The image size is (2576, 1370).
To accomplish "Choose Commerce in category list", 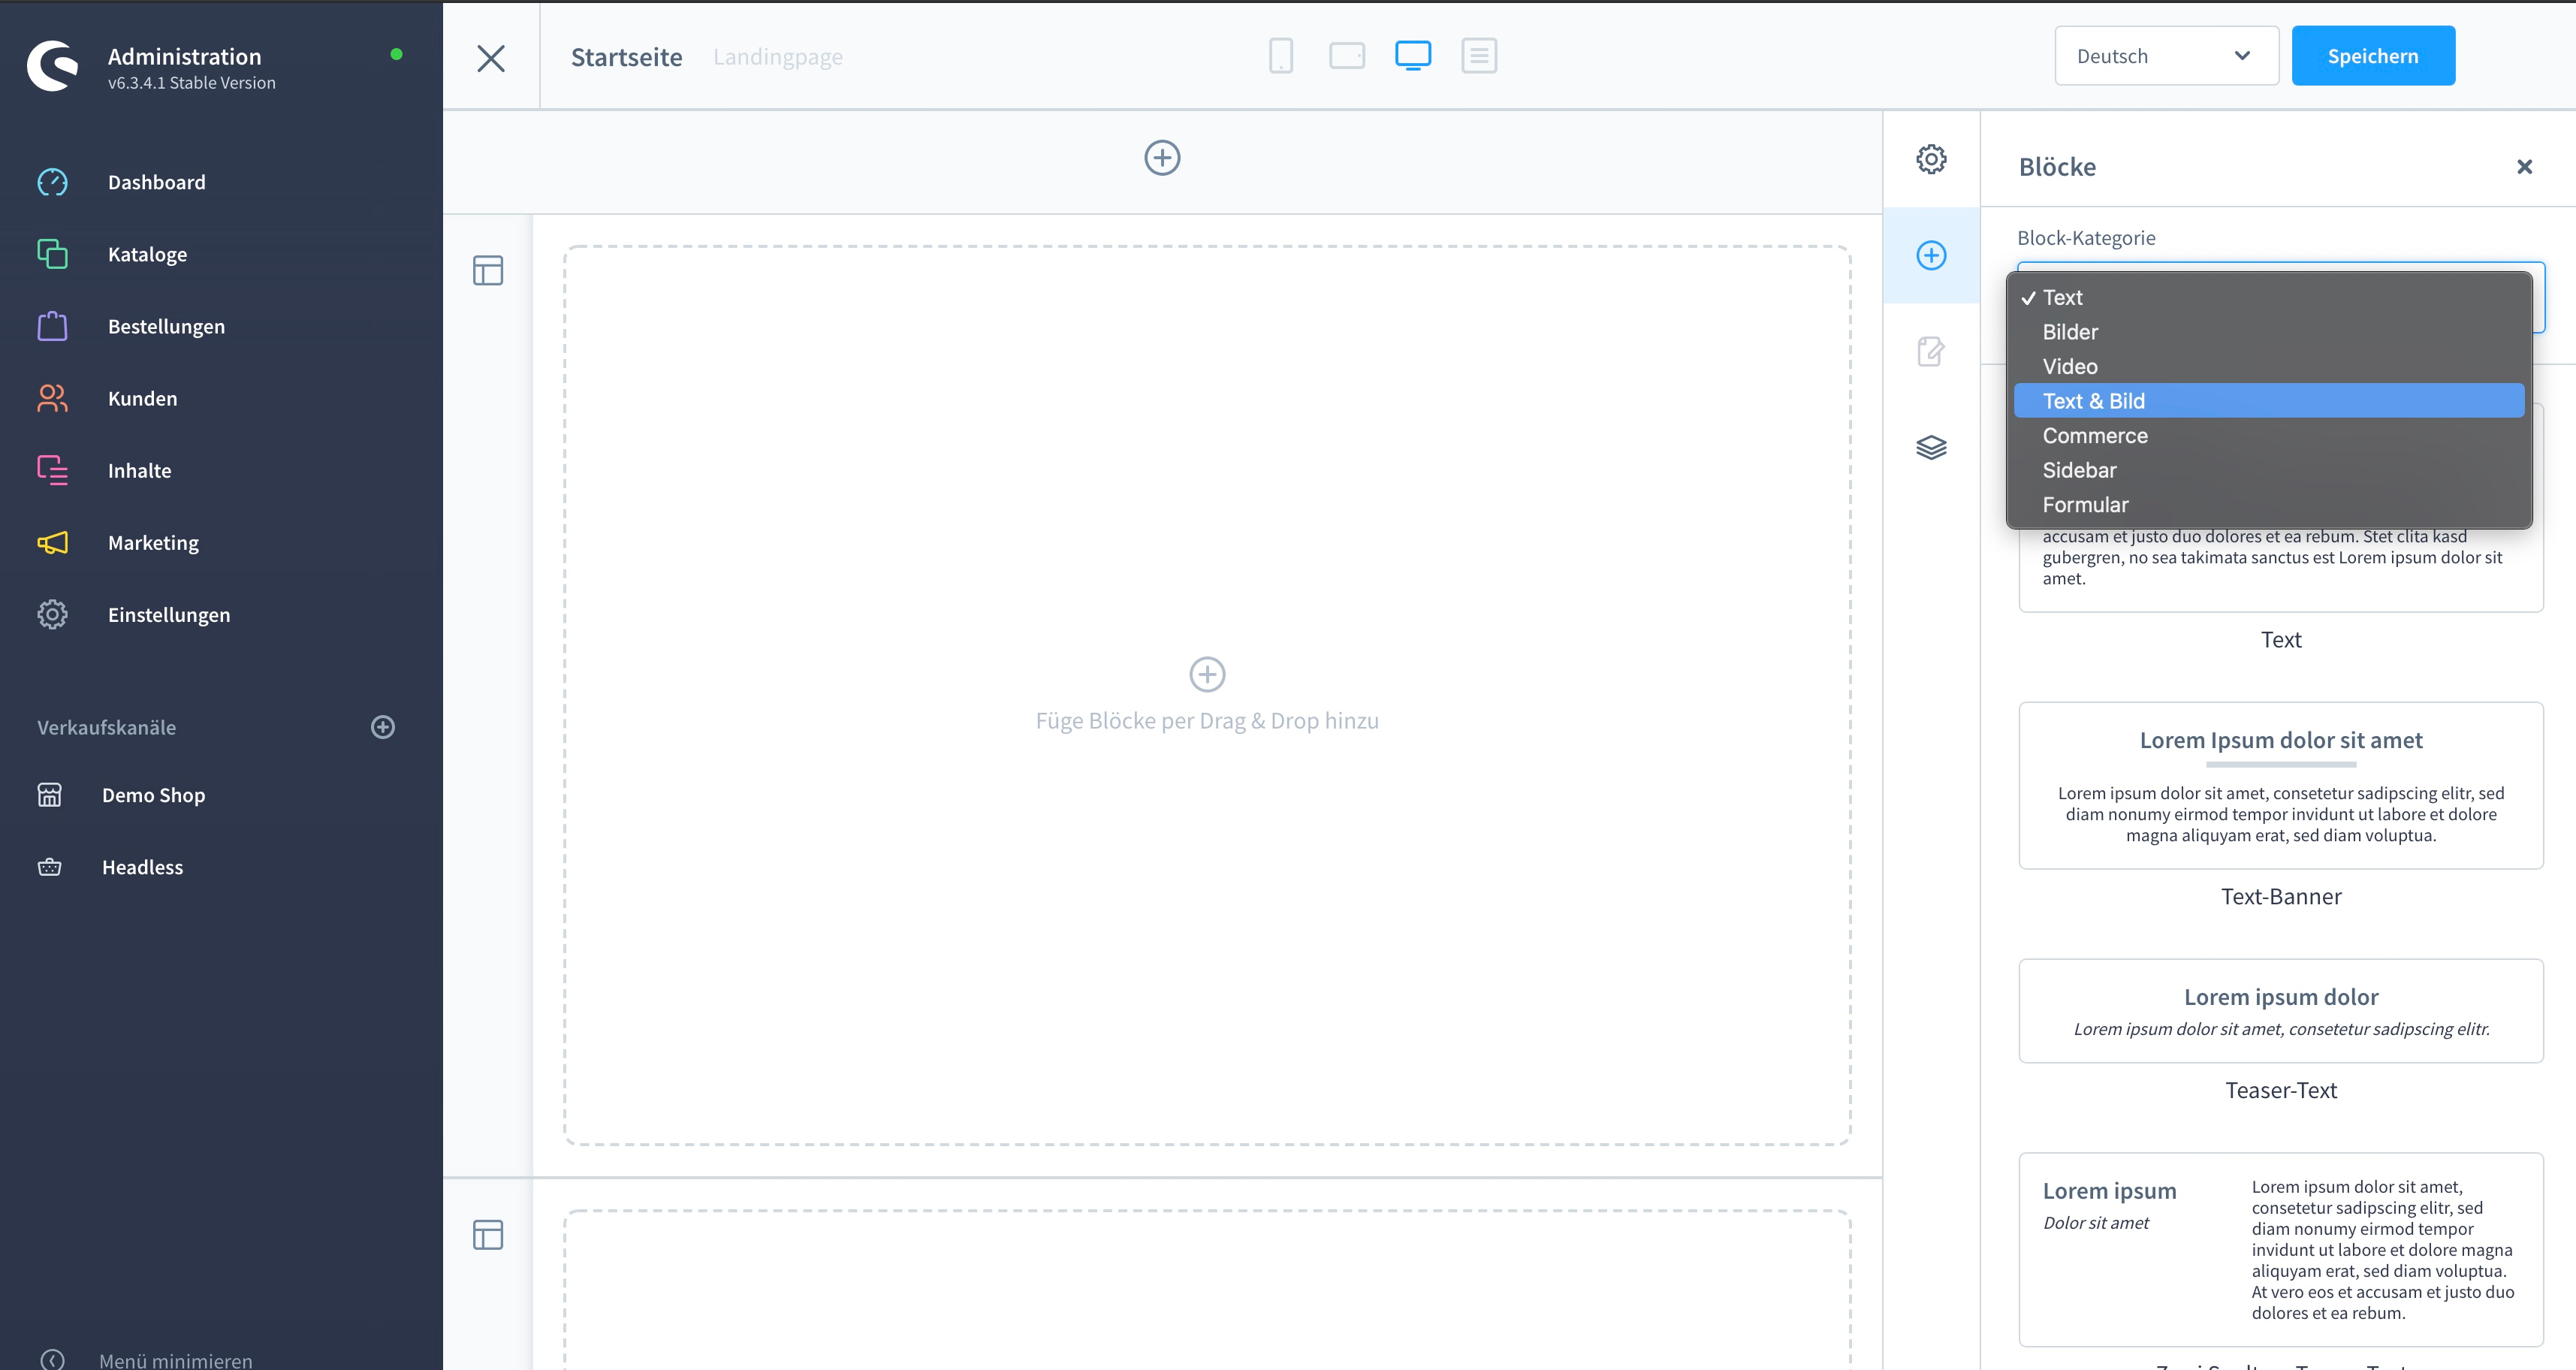I will tap(2269, 435).
